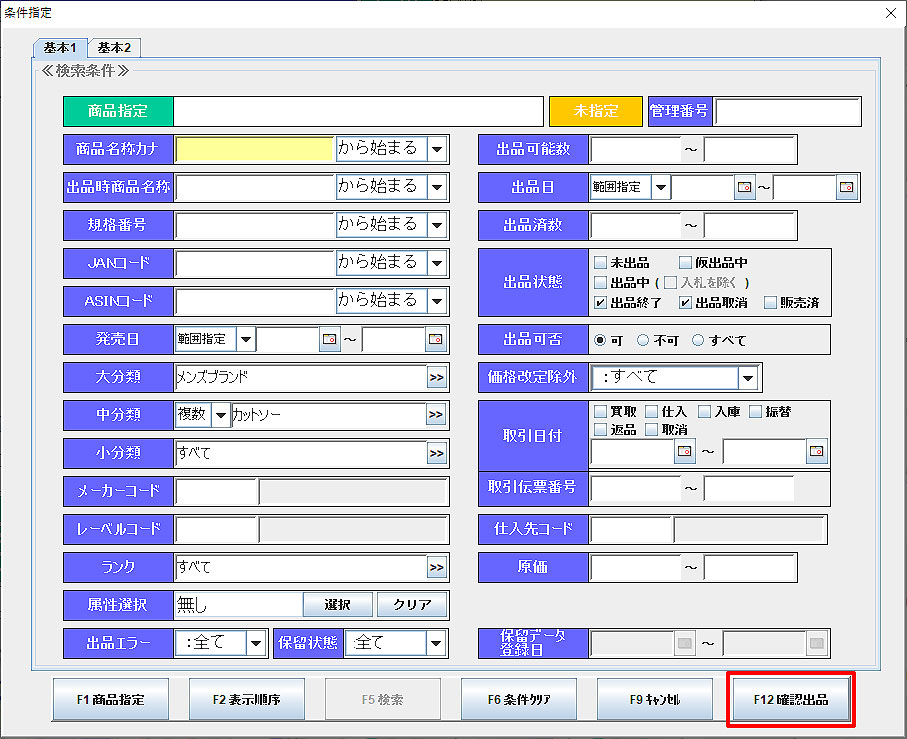Open calendar for 出品日 end date
This screenshot has height=739, width=907.
click(x=846, y=187)
